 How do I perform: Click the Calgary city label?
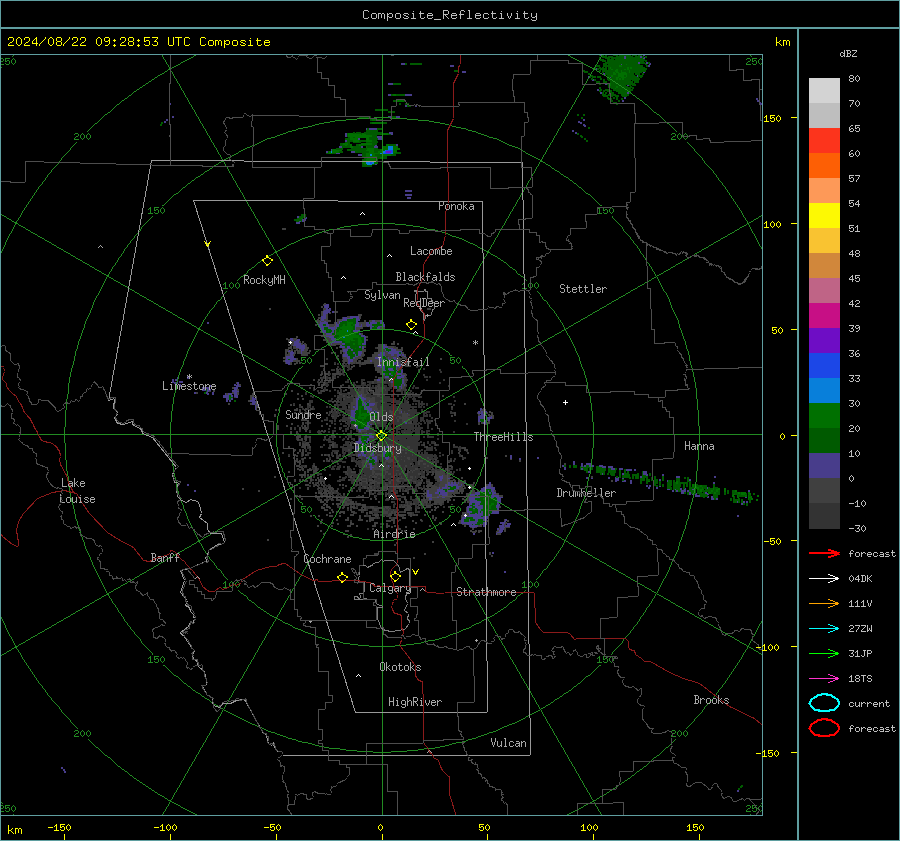390,588
